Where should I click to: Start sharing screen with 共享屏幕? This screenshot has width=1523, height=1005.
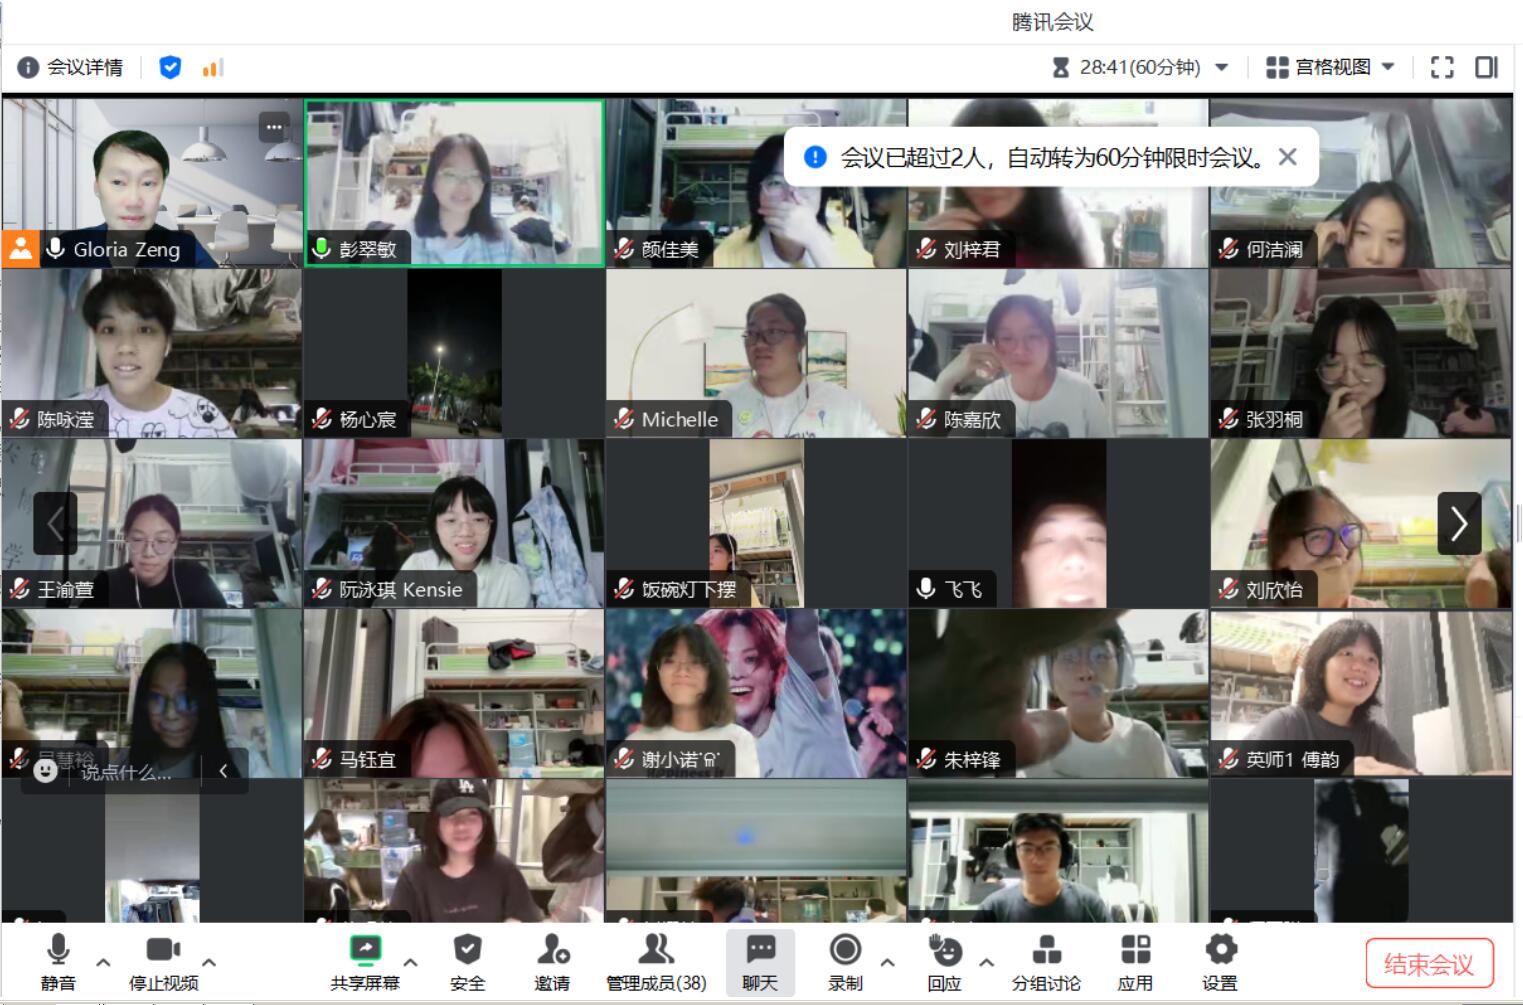tap(365, 962)
